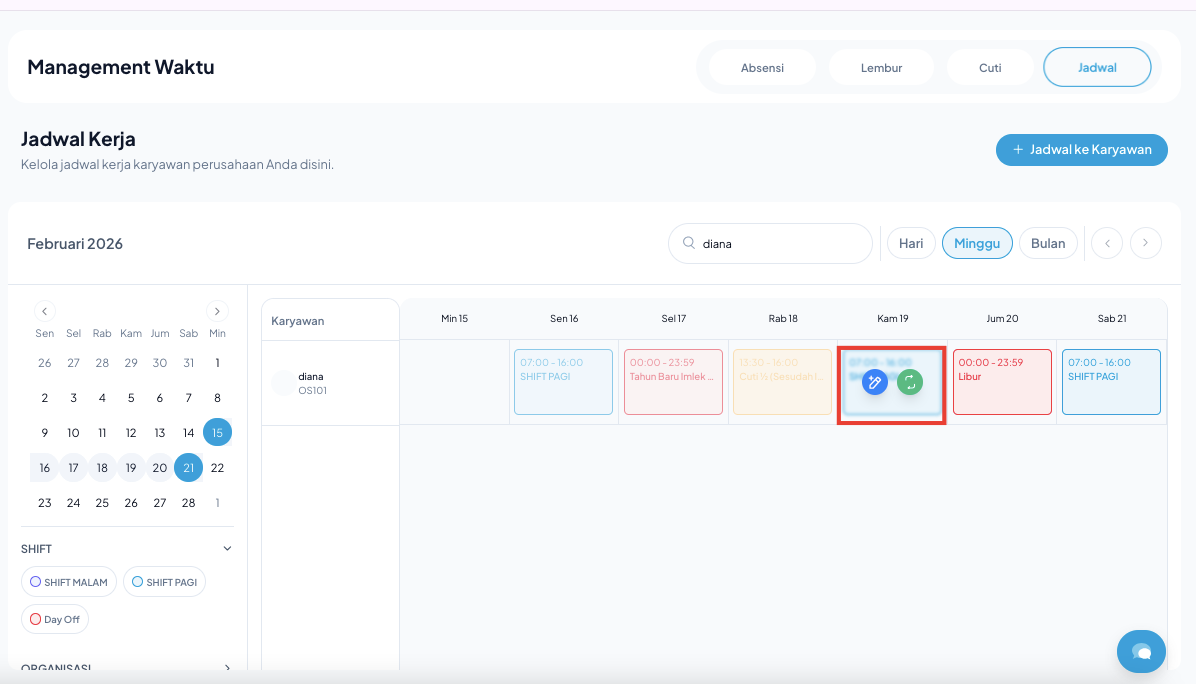The height and width of the screenshot is (684, 1196).
Task: Switch to the Absensi tab
Action: pyautogui.click(x=762, y=68)
